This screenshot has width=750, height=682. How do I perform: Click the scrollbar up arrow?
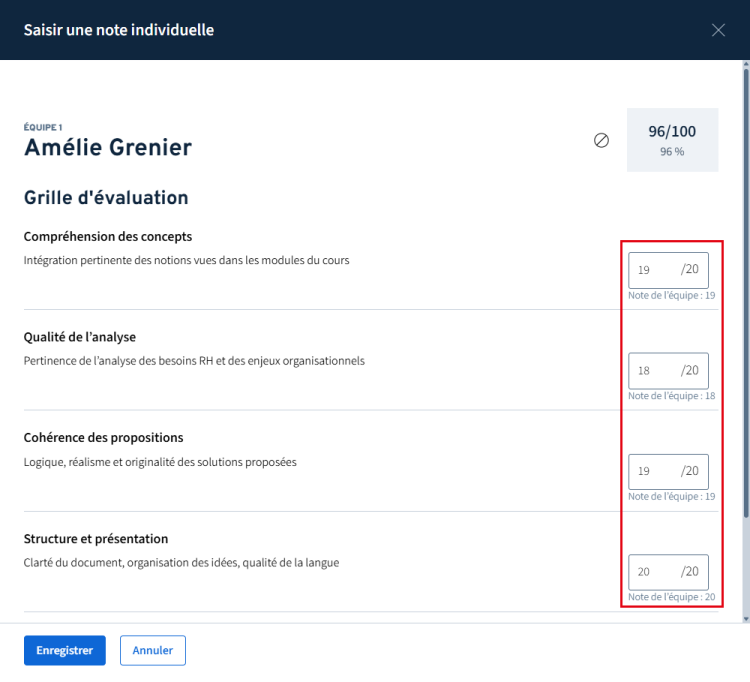[744, 67]
